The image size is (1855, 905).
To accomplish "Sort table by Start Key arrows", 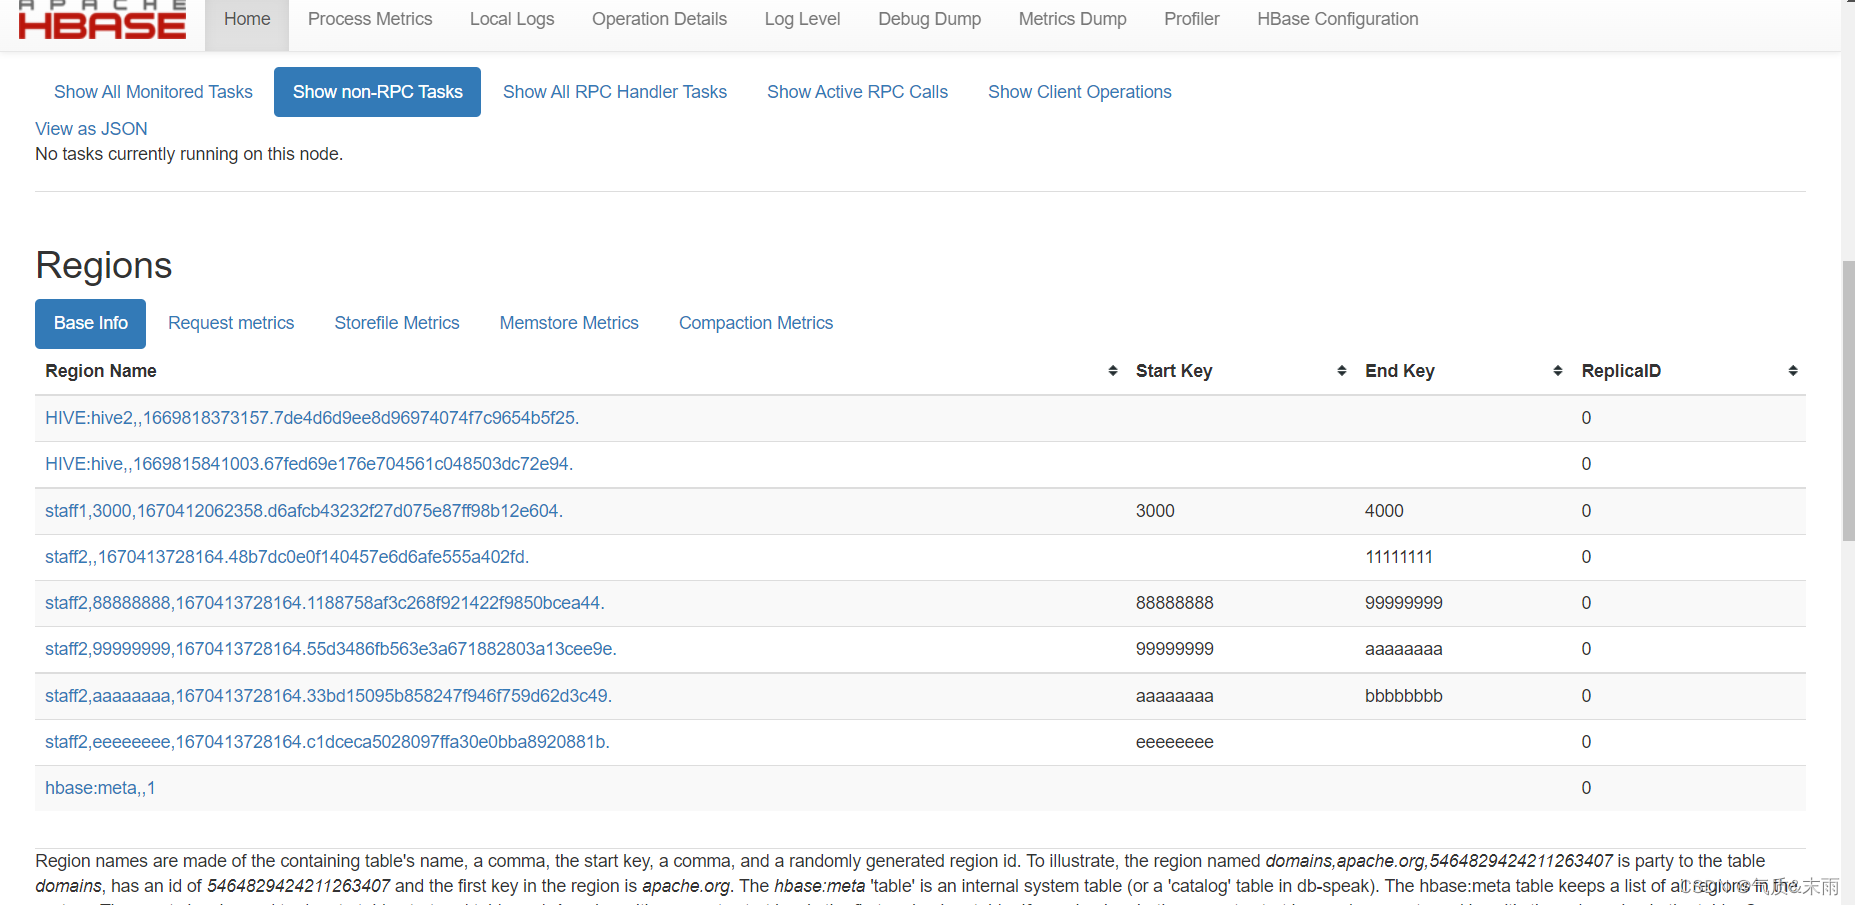I will coord(1342,371).
